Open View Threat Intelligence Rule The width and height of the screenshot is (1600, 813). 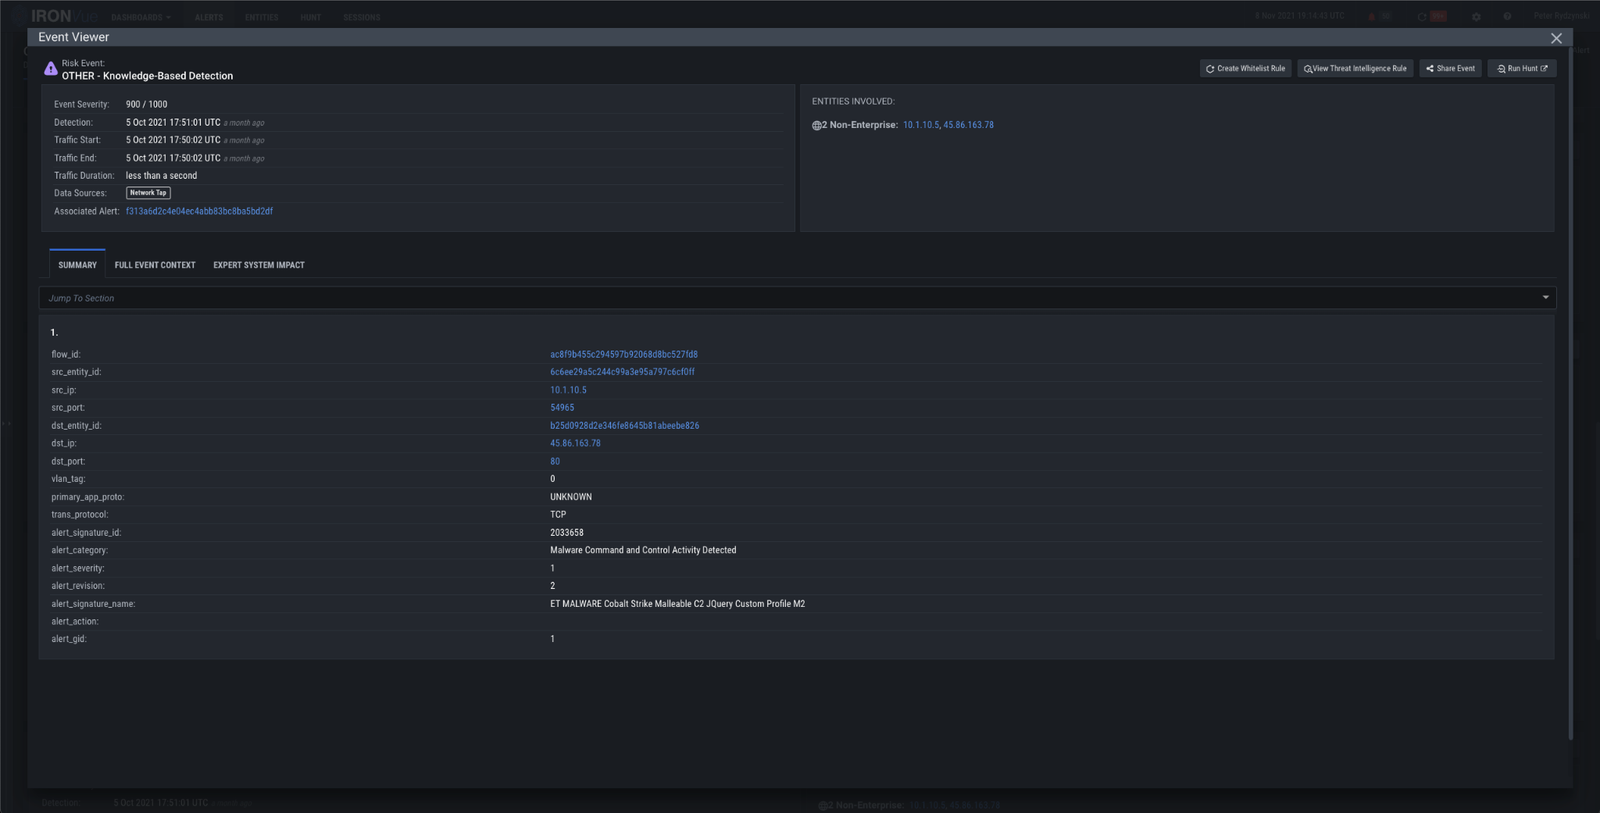1355,69
